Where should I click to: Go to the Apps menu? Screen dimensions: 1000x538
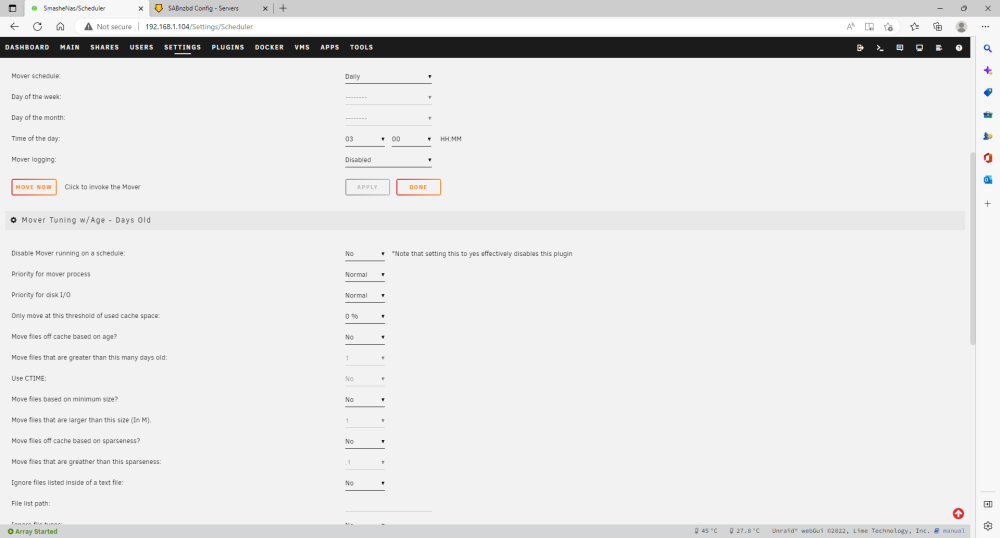(330, 47)
